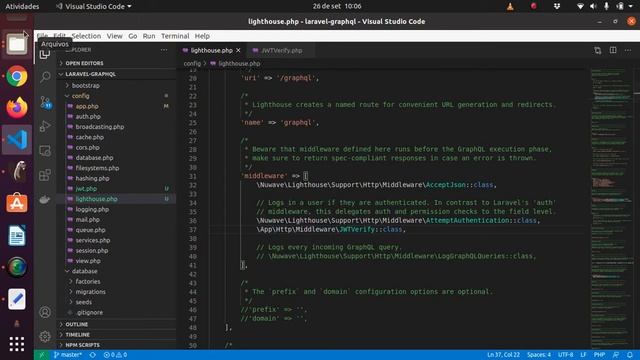
Task: Open editor more actions ellipsis
Action: pyautogui.click(x=628, y=50)
